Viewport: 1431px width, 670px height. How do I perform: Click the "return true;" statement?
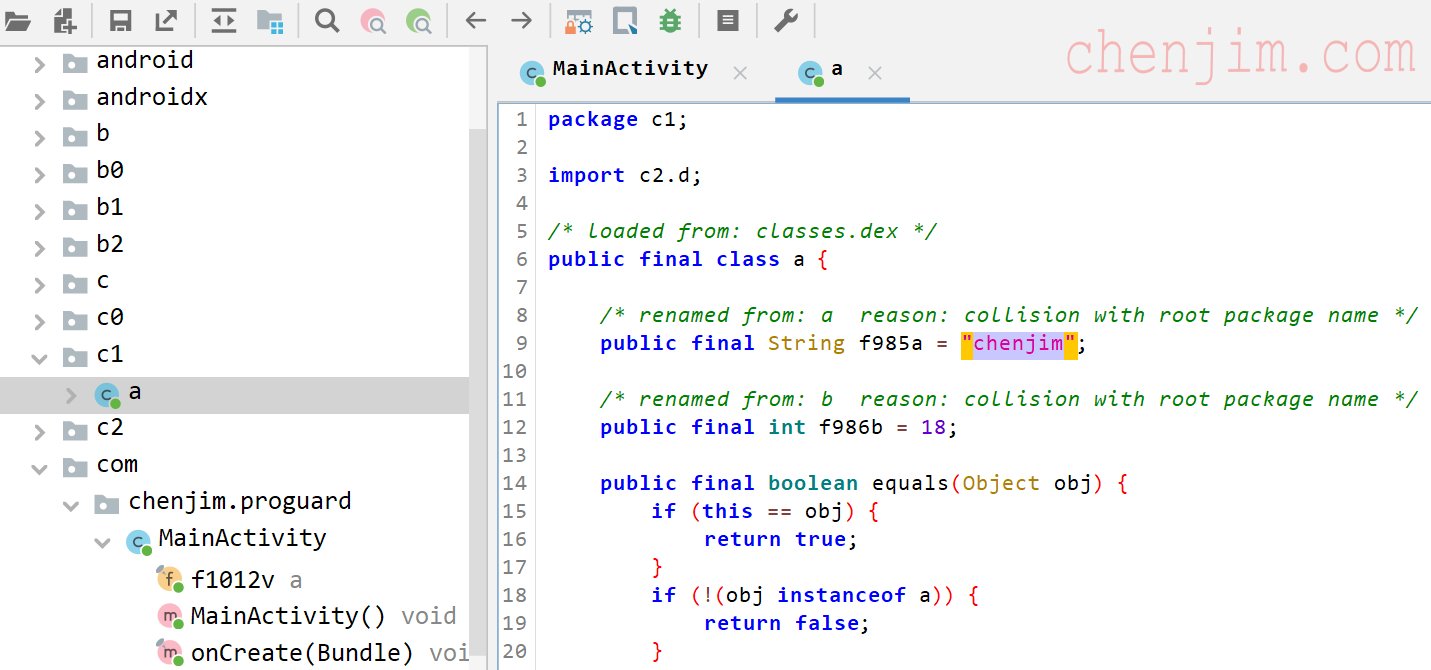point(781,540)
